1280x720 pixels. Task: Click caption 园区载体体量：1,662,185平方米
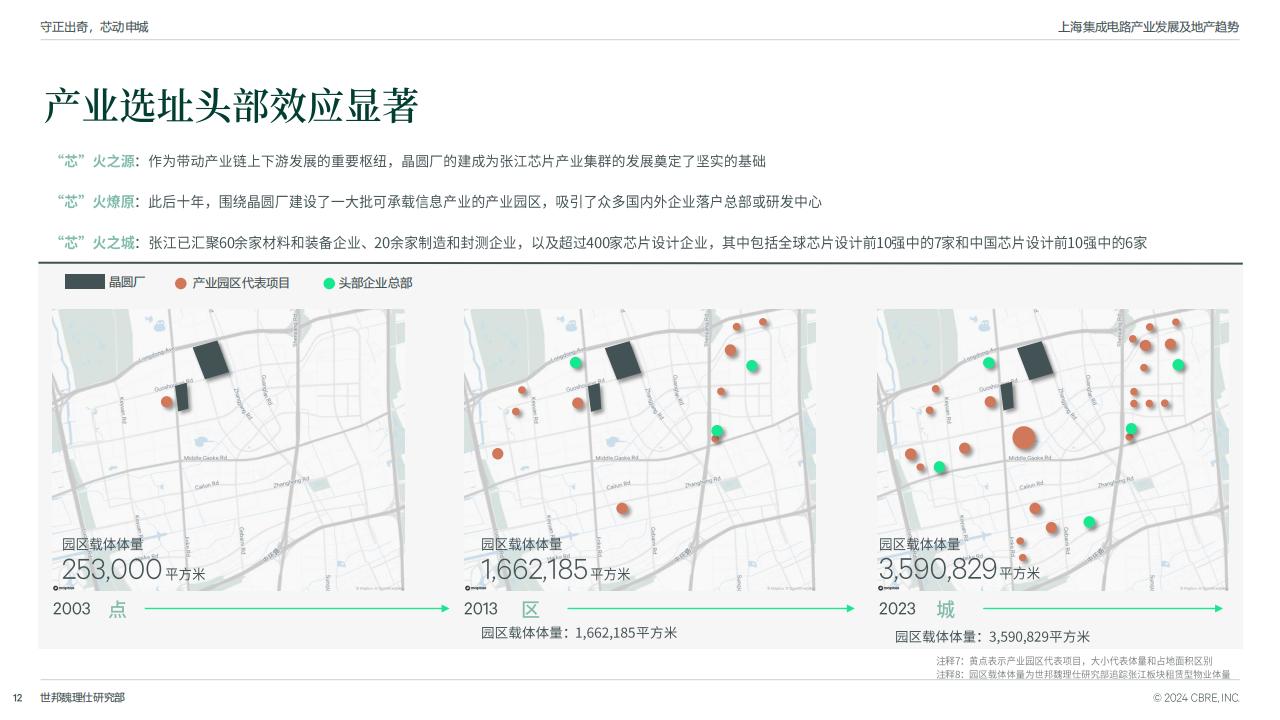579,633
